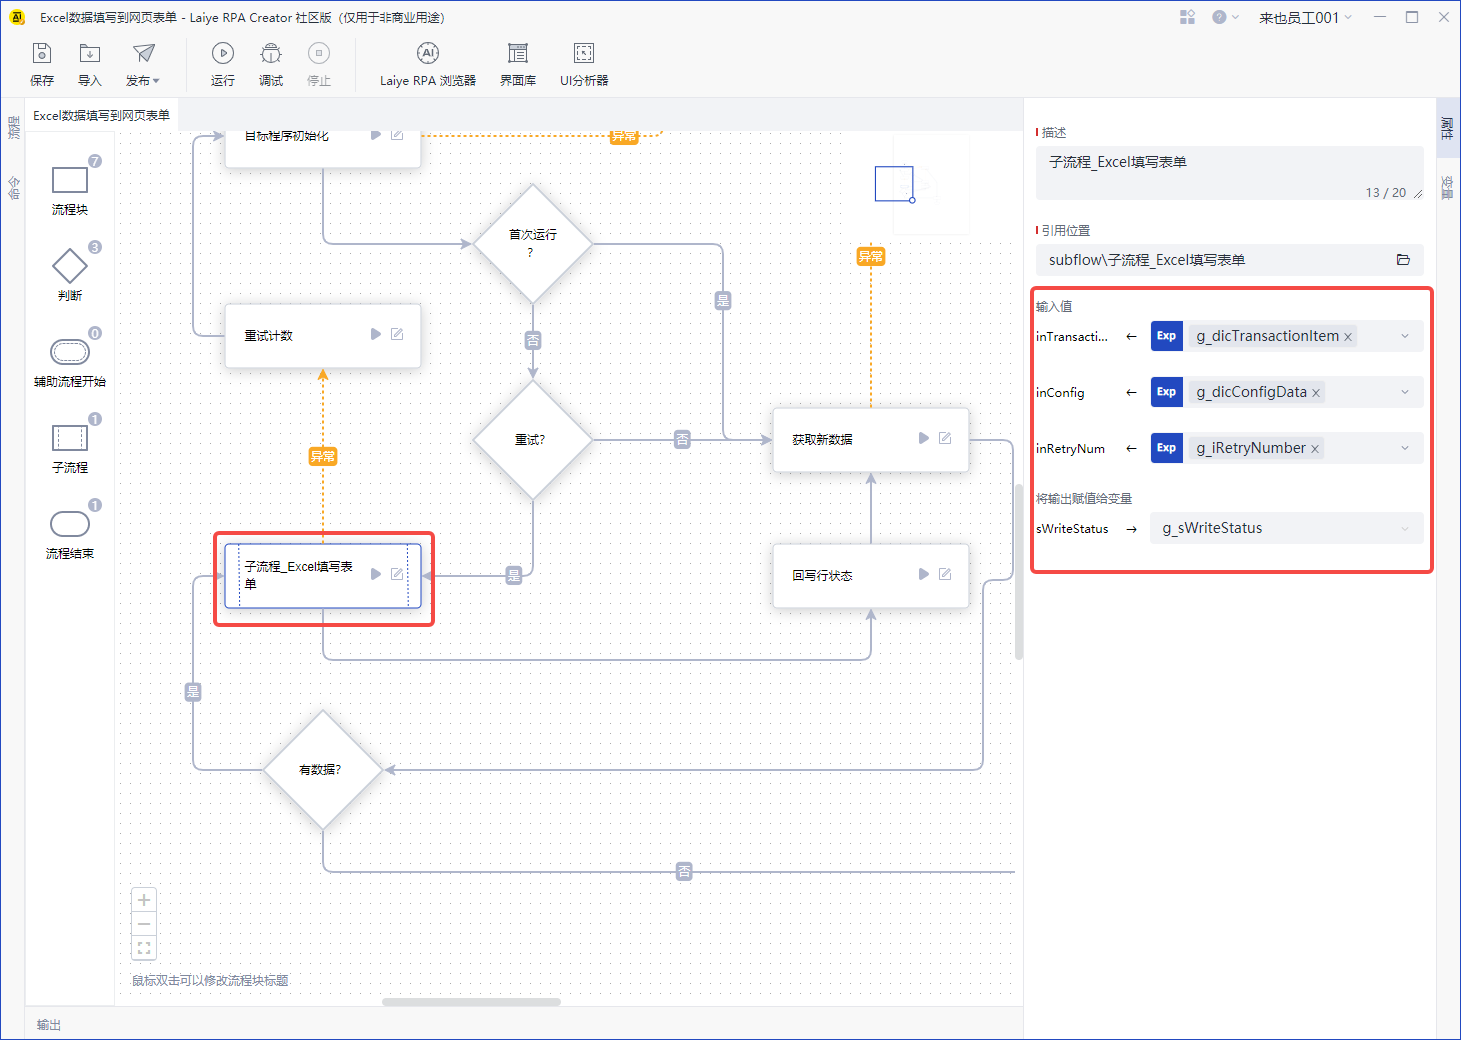The height and width of the screenshot is (1040, 1461).
Task: Zoom in on the canvas
Action: pyautogui.click(x=144, y=900)
